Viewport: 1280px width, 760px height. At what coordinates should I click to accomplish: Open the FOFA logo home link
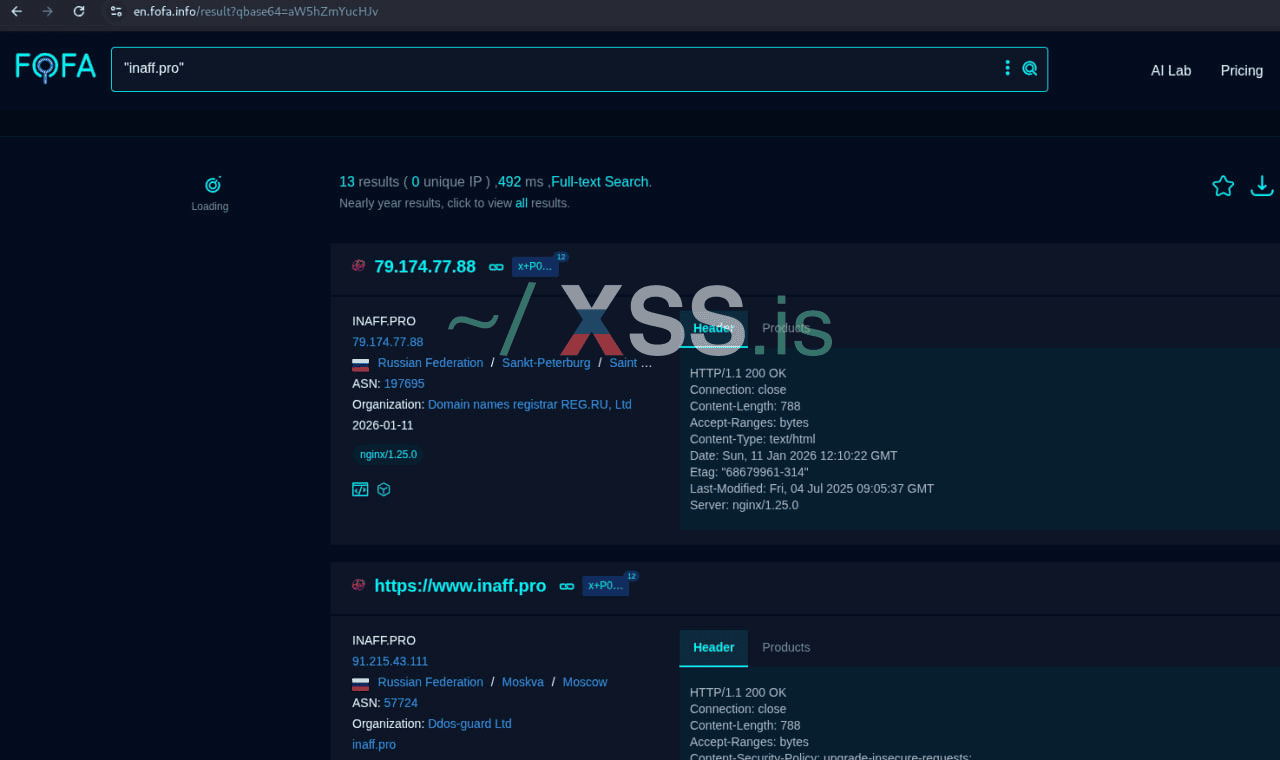pyautogui.click(x=56, y=67)
